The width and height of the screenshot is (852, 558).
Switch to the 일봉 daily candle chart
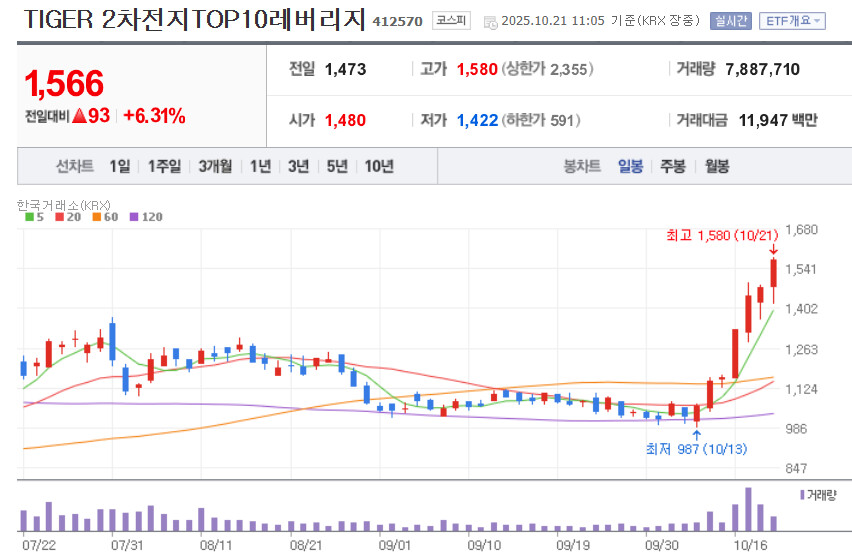[x=630, y=166]
